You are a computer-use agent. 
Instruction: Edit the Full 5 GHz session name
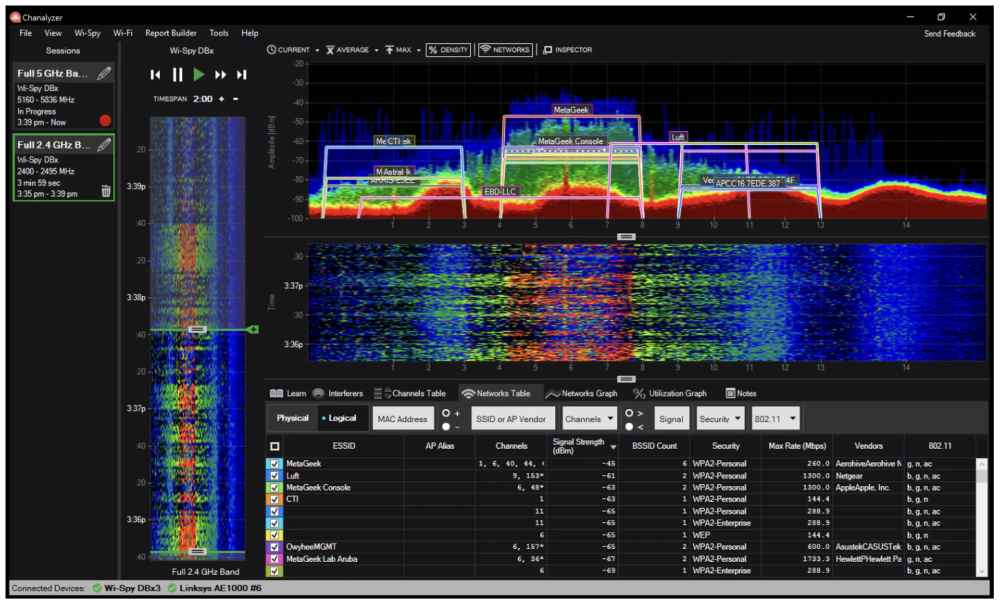104,74
